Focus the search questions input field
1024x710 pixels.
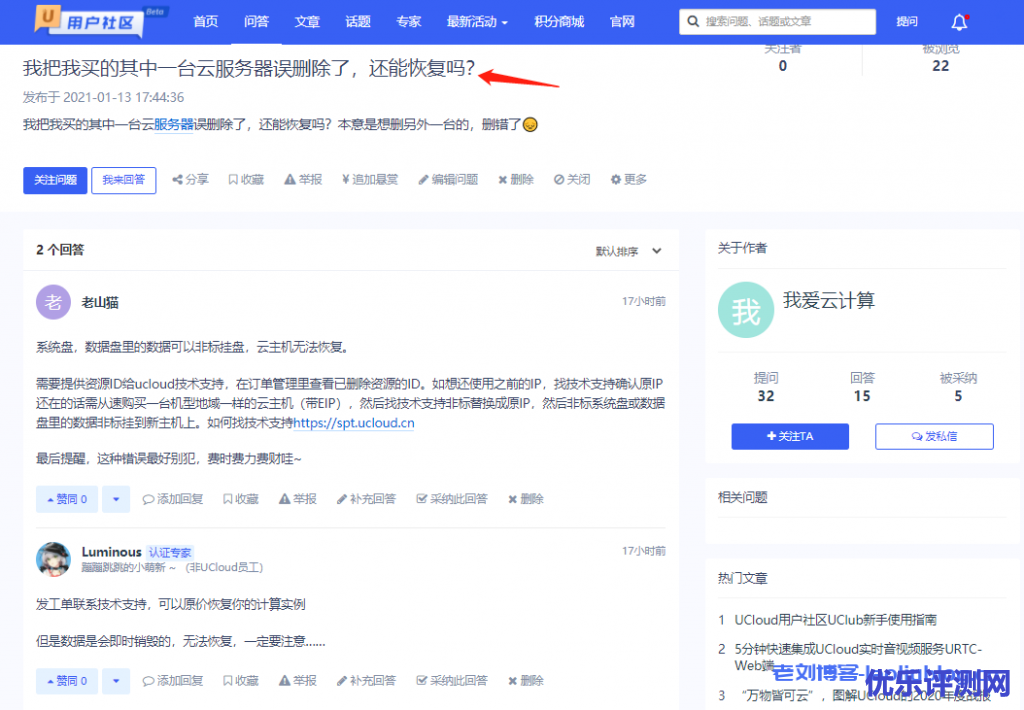point(785,22)
